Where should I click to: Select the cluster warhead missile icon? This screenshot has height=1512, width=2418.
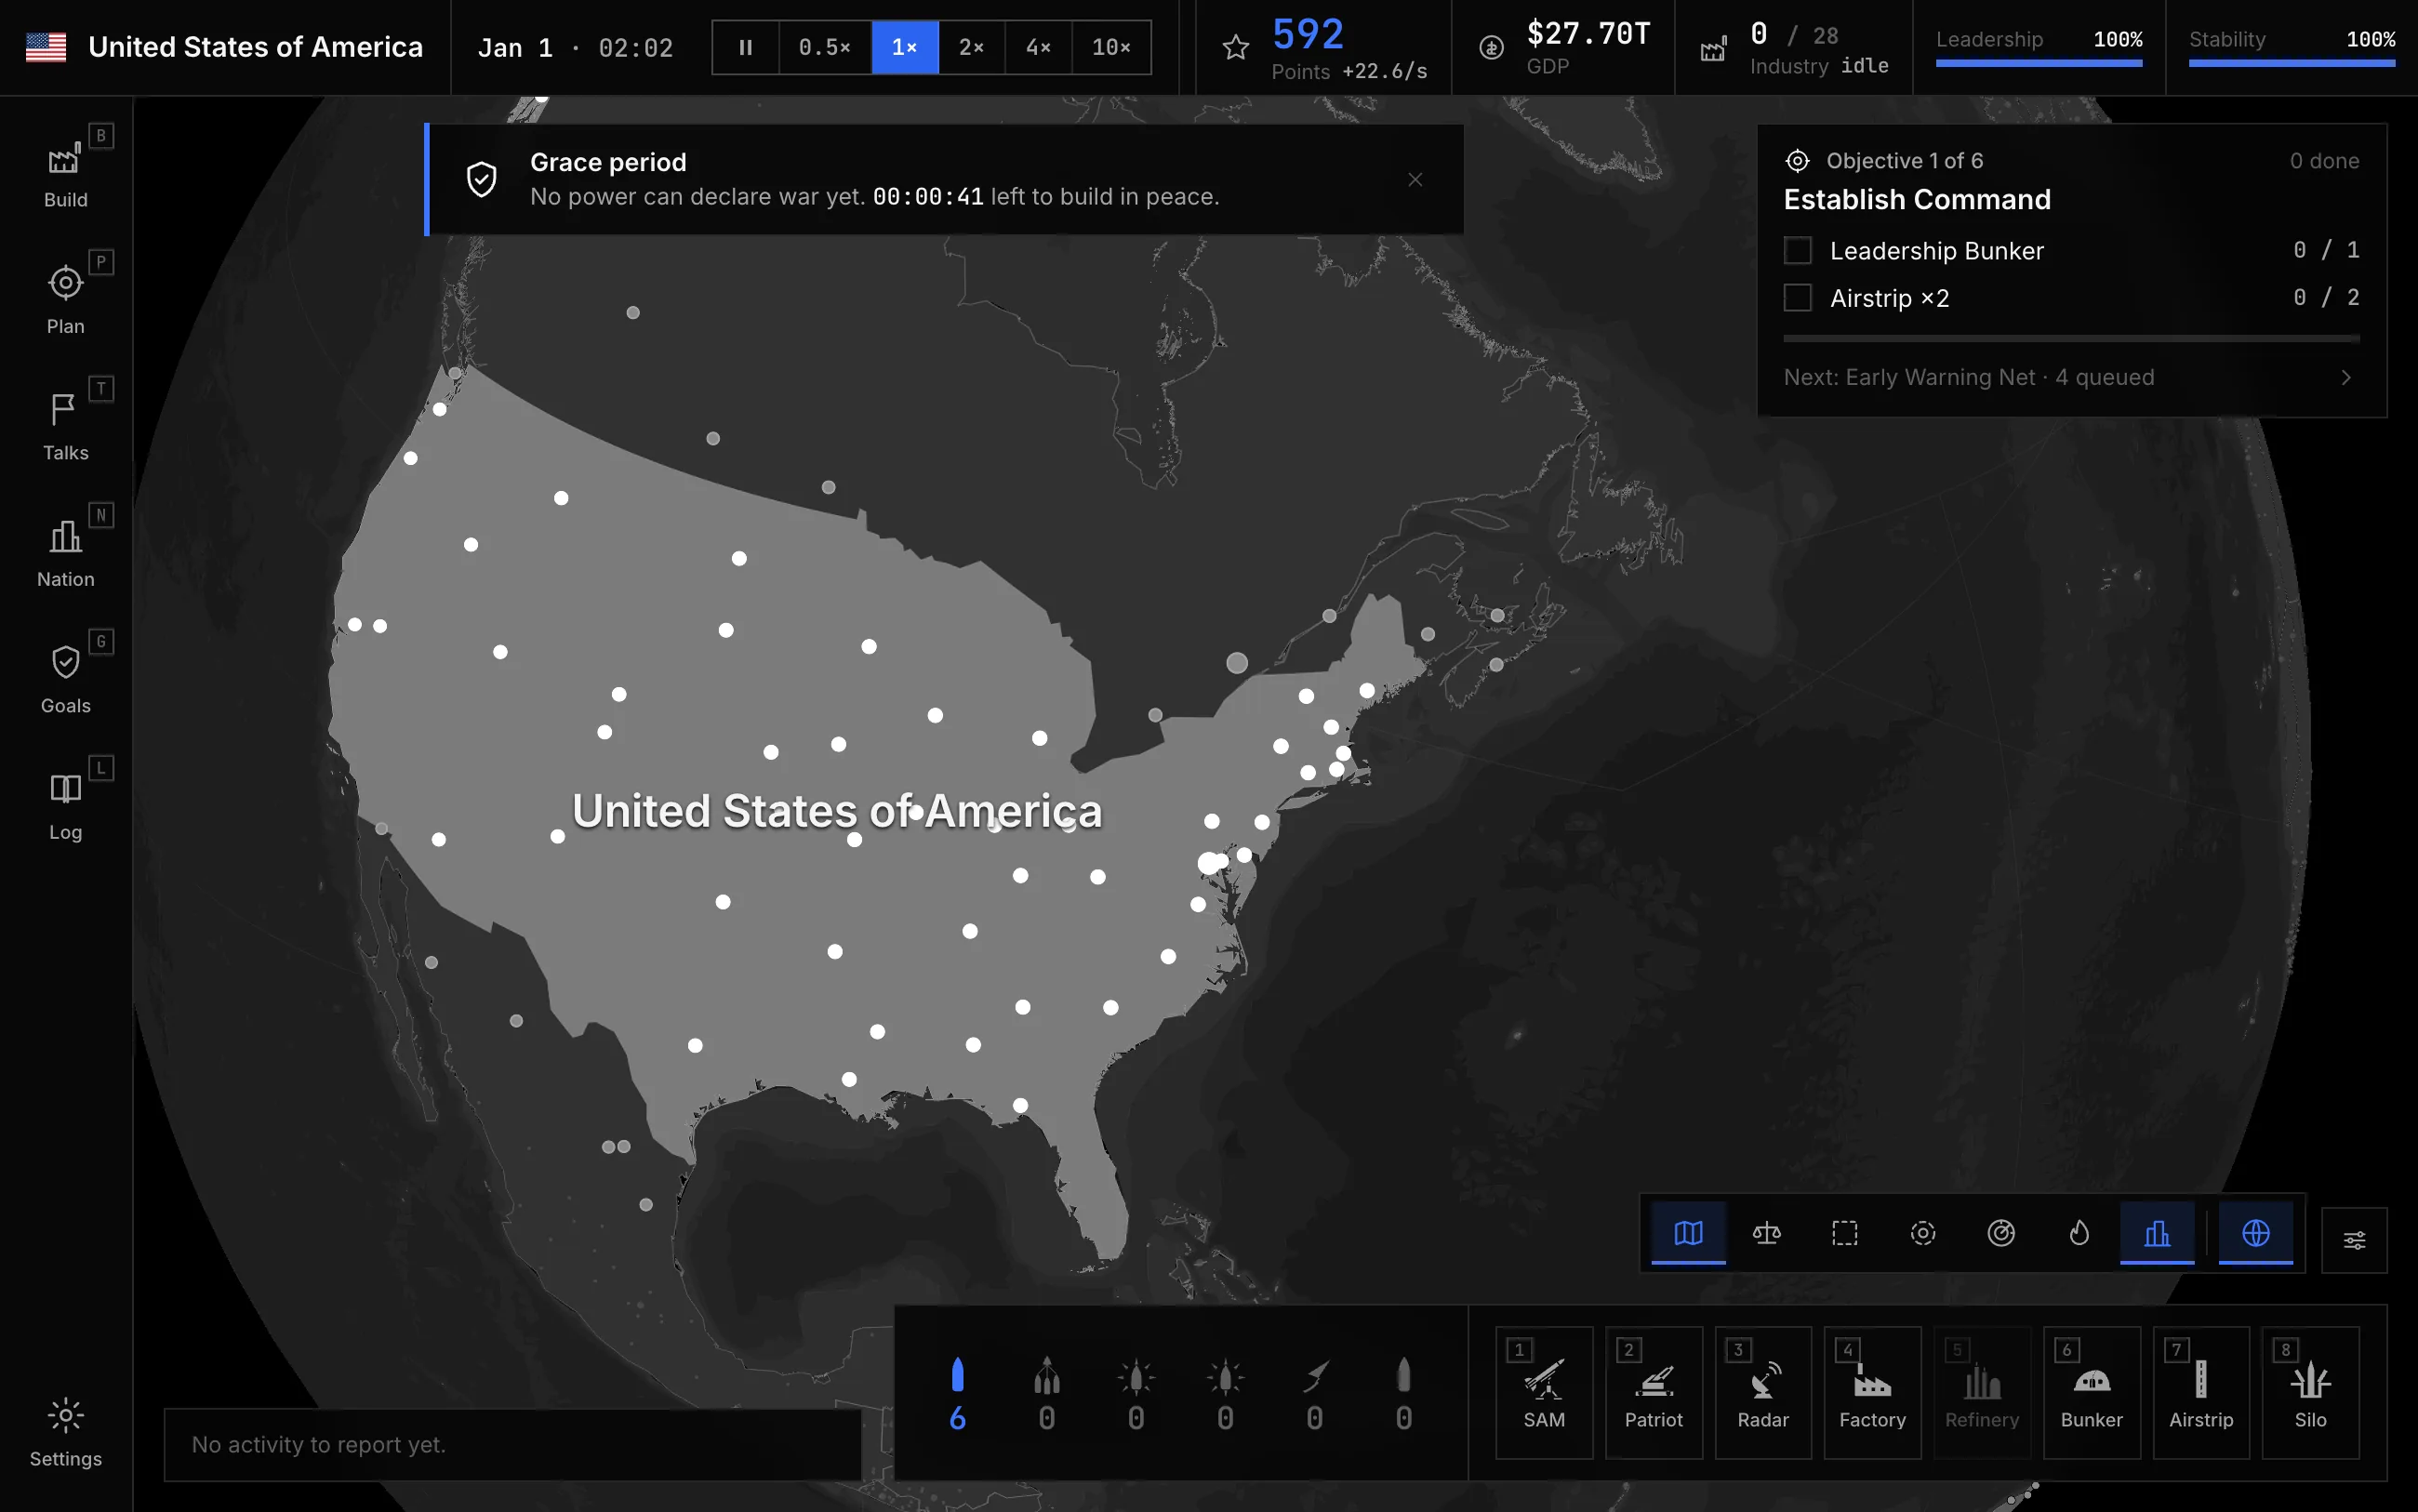pos(1047,1393)
